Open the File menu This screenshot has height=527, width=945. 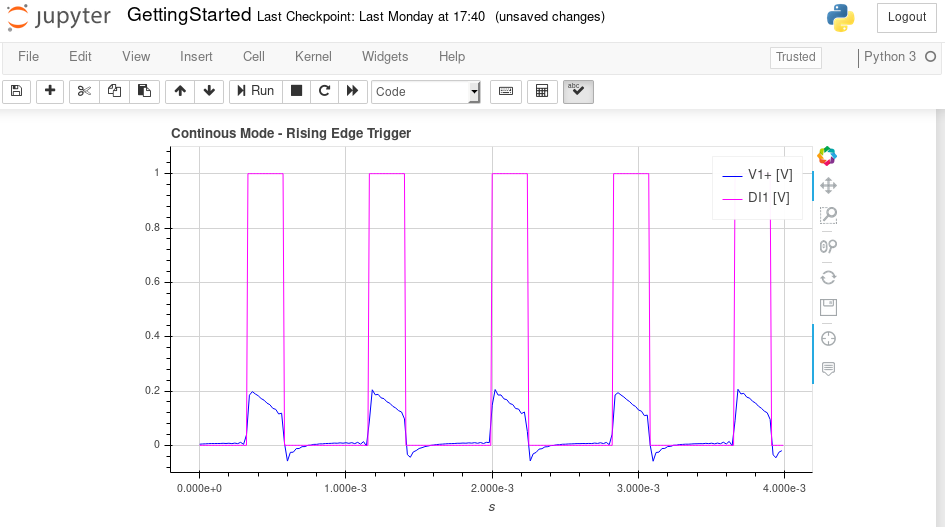(x=28, y=57)
